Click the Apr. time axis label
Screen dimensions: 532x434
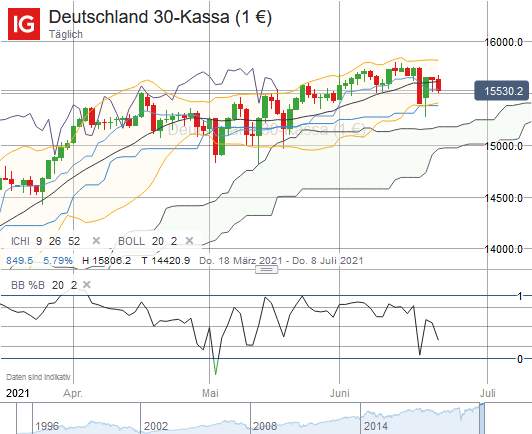(x=73, y=393)
